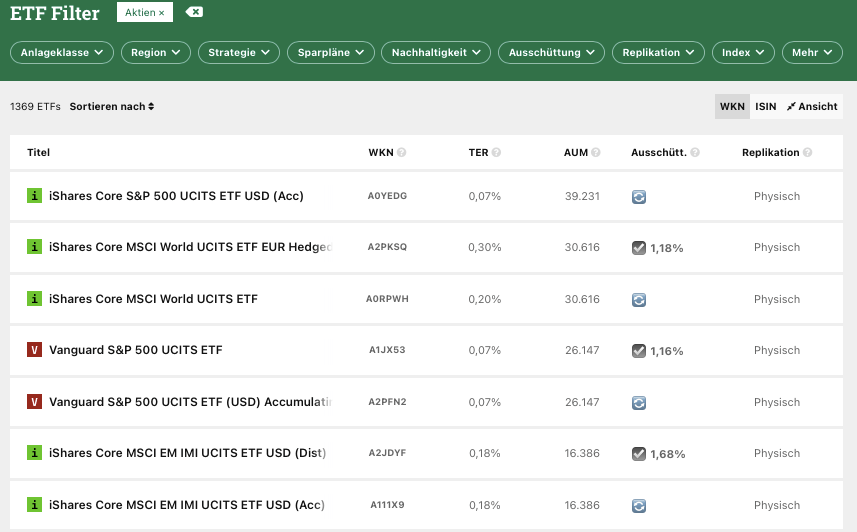Open iShares Core MSCI World UCITS ETF
This screenshot has width=857, height=532.
[153, 299]
